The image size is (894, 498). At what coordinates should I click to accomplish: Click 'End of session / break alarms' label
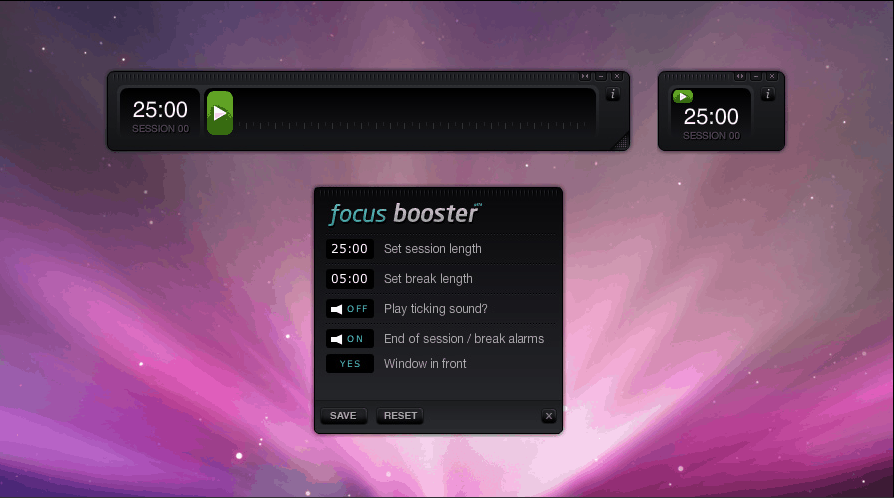coord(464,339)
